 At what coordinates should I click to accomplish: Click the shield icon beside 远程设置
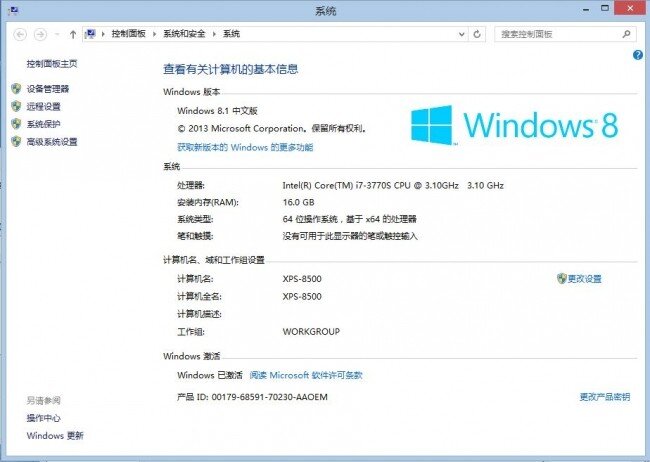click(x=16, y=106)
